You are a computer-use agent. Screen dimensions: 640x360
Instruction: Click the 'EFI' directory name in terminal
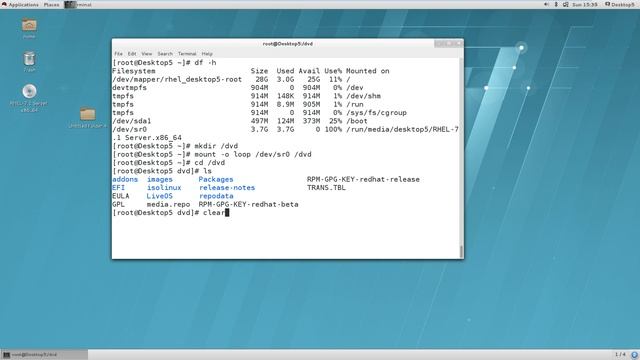(118, 188)
